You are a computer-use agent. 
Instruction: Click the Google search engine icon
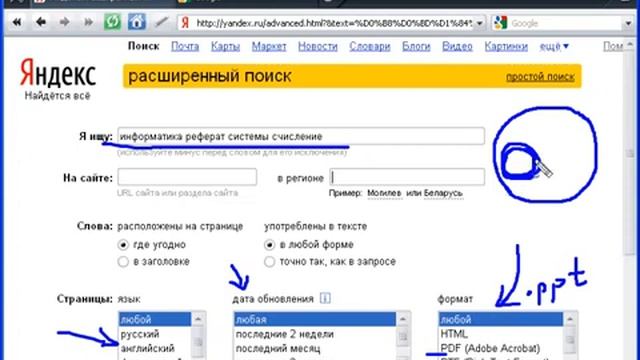click(500, 23)
